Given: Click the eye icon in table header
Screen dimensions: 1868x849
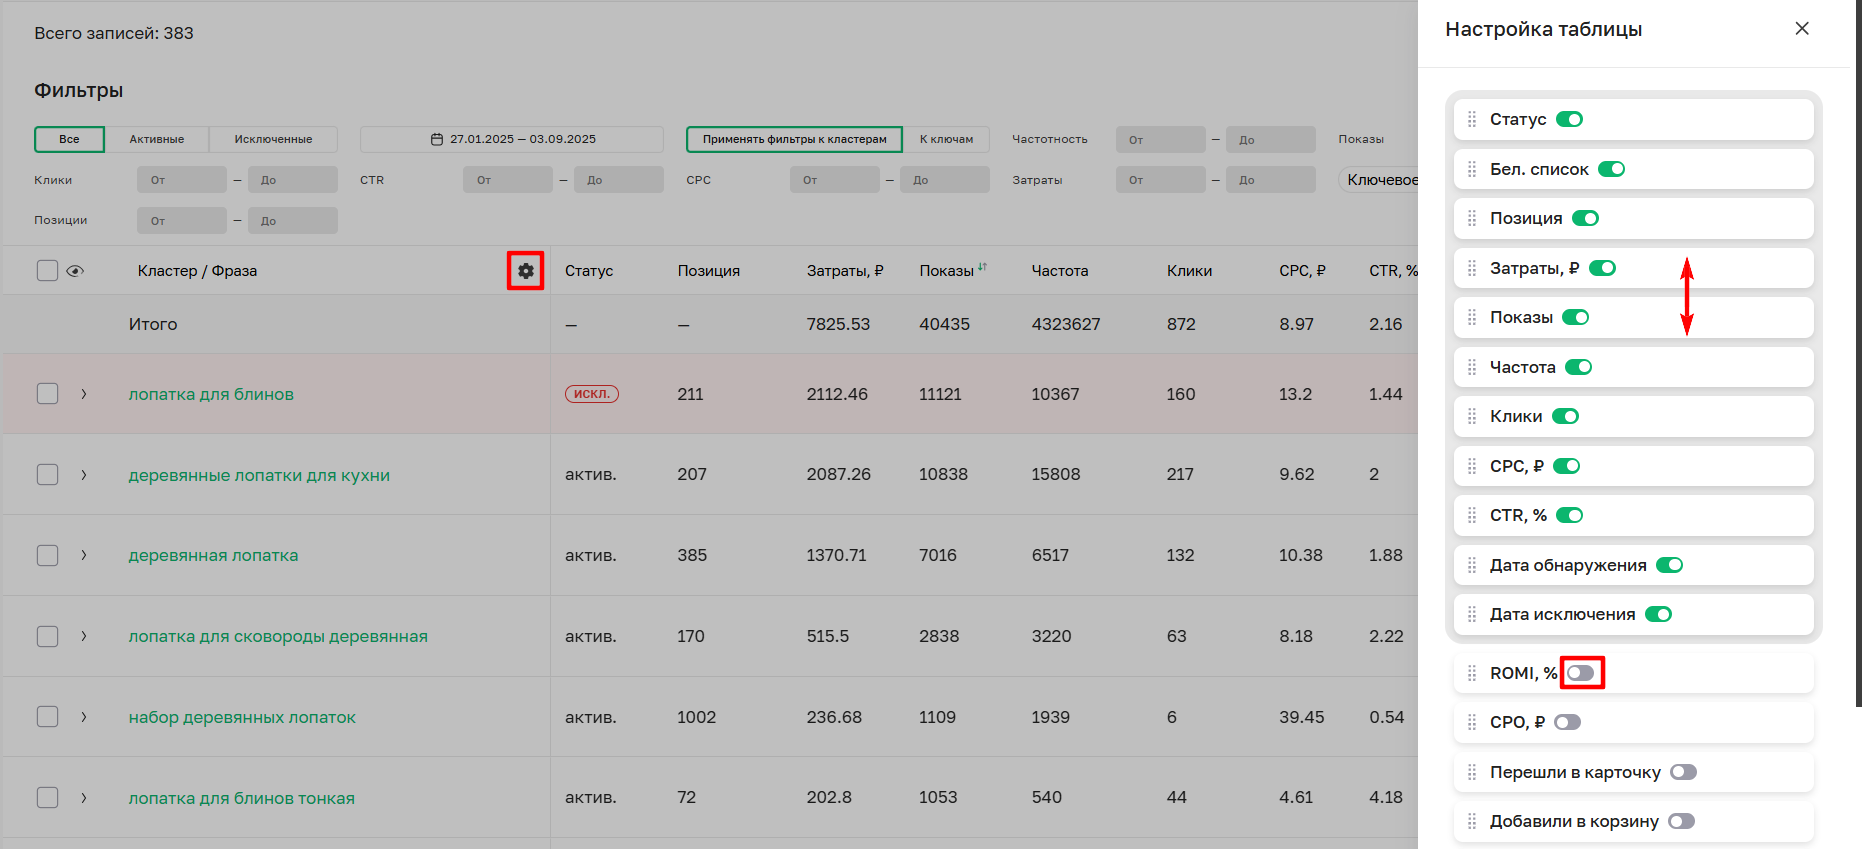Looking at the screenshot, I should [x=75, y=271].
